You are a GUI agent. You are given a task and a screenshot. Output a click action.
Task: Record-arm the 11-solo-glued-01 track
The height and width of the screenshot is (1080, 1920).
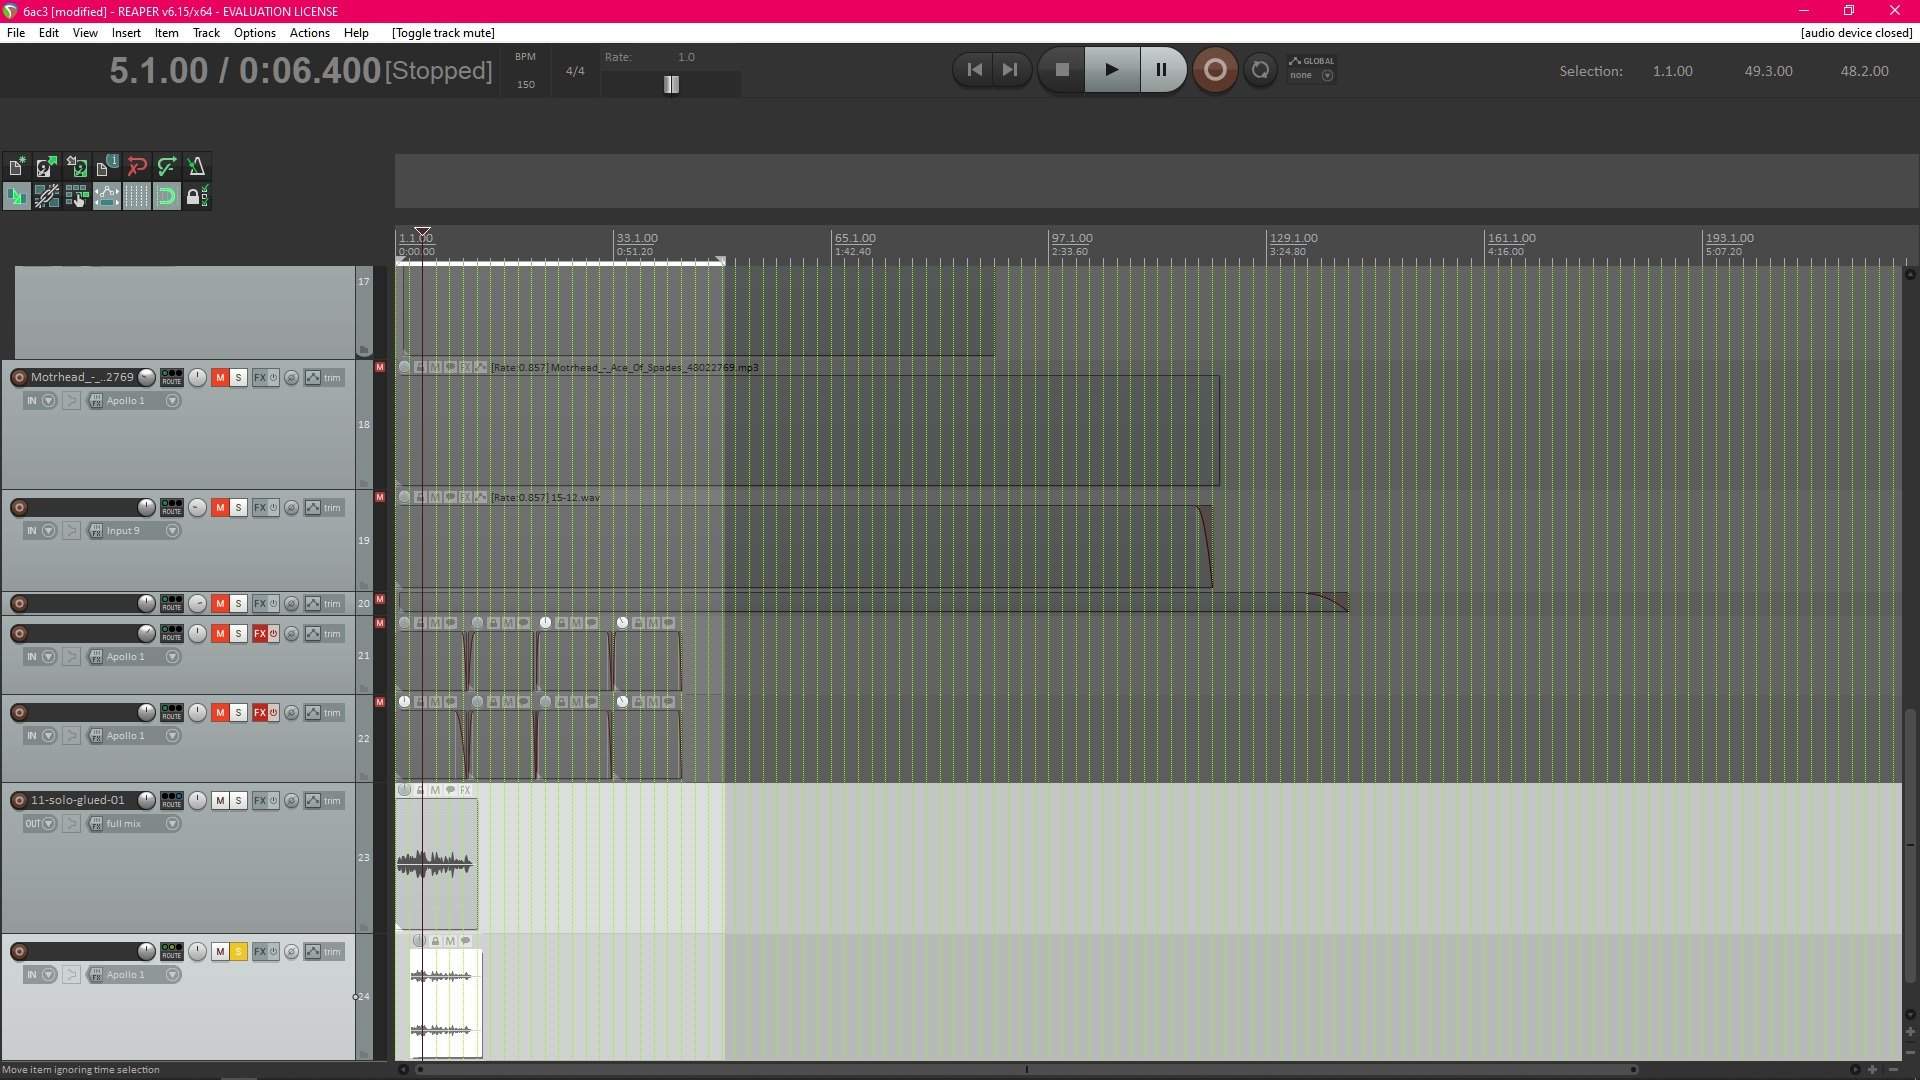pyautogui.click(x=19, y=801)
